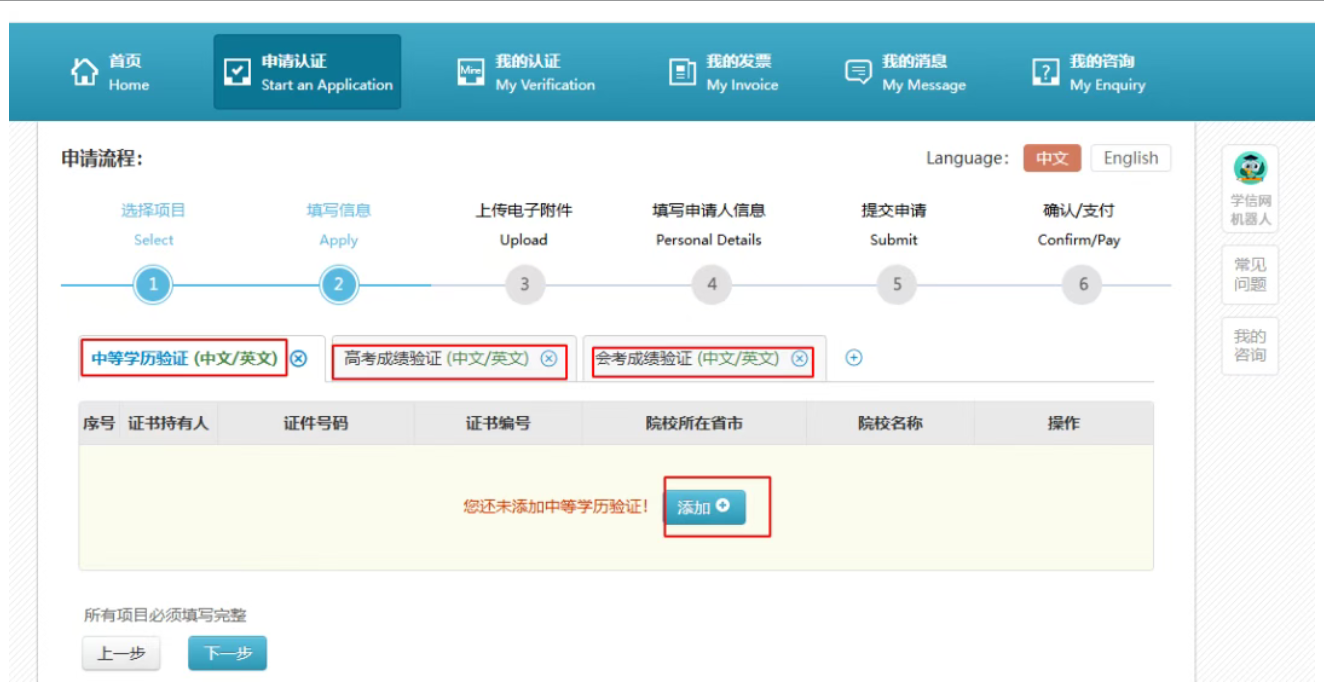Switch to 高考成绩验证 tab
1324x688 pixels.
point(436,359)
